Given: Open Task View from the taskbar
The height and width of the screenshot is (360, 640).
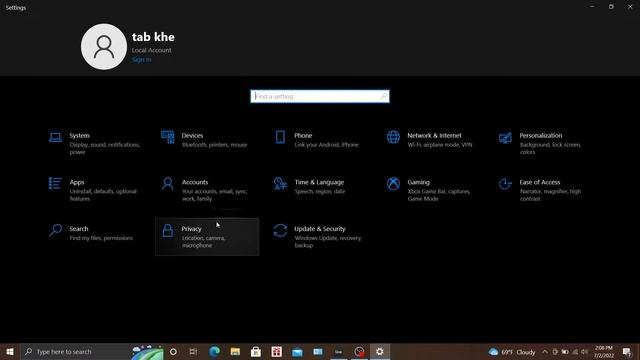Looking at the screenshot, I should 193,351.
